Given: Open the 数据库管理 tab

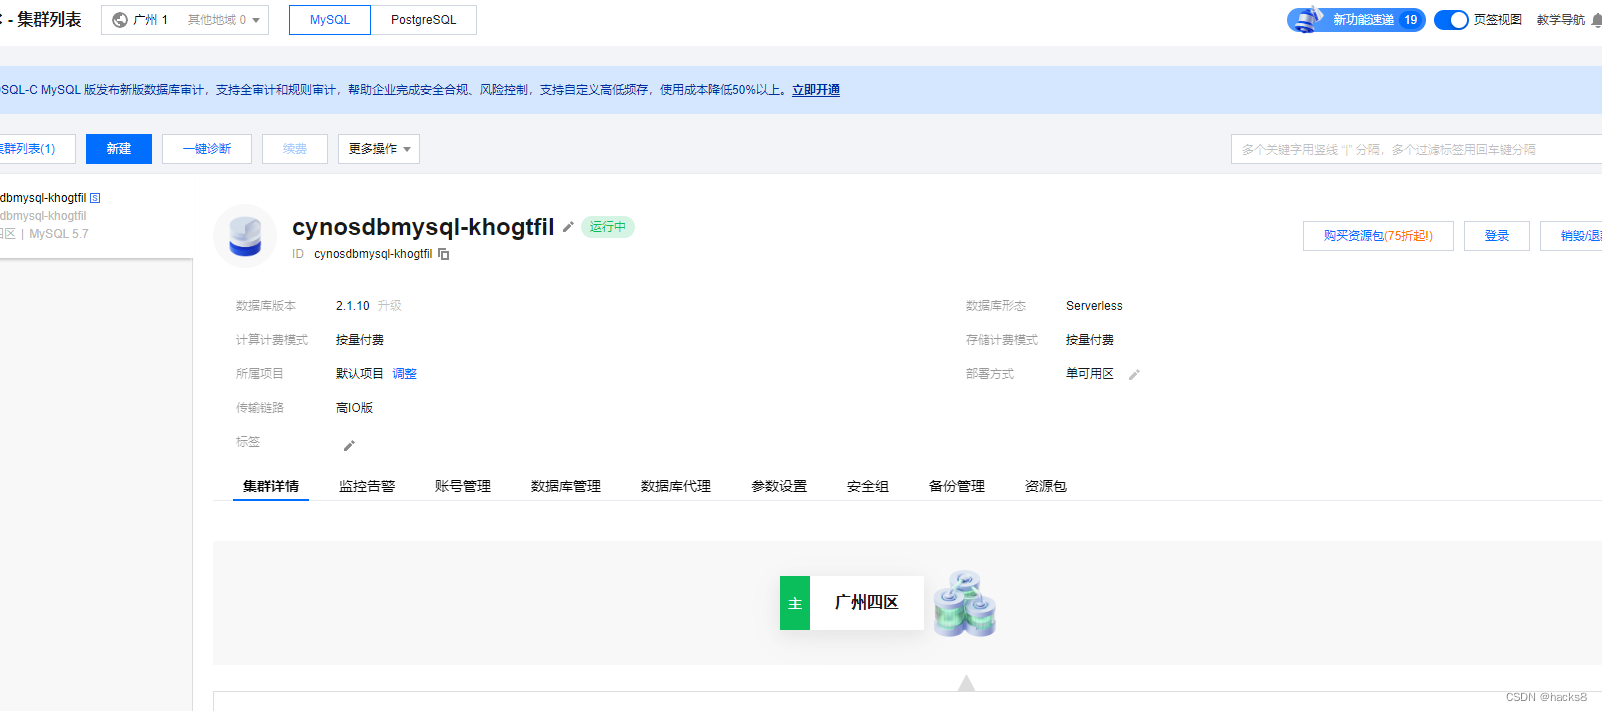Looking at the screenshot, I should [x=566, y=486].
